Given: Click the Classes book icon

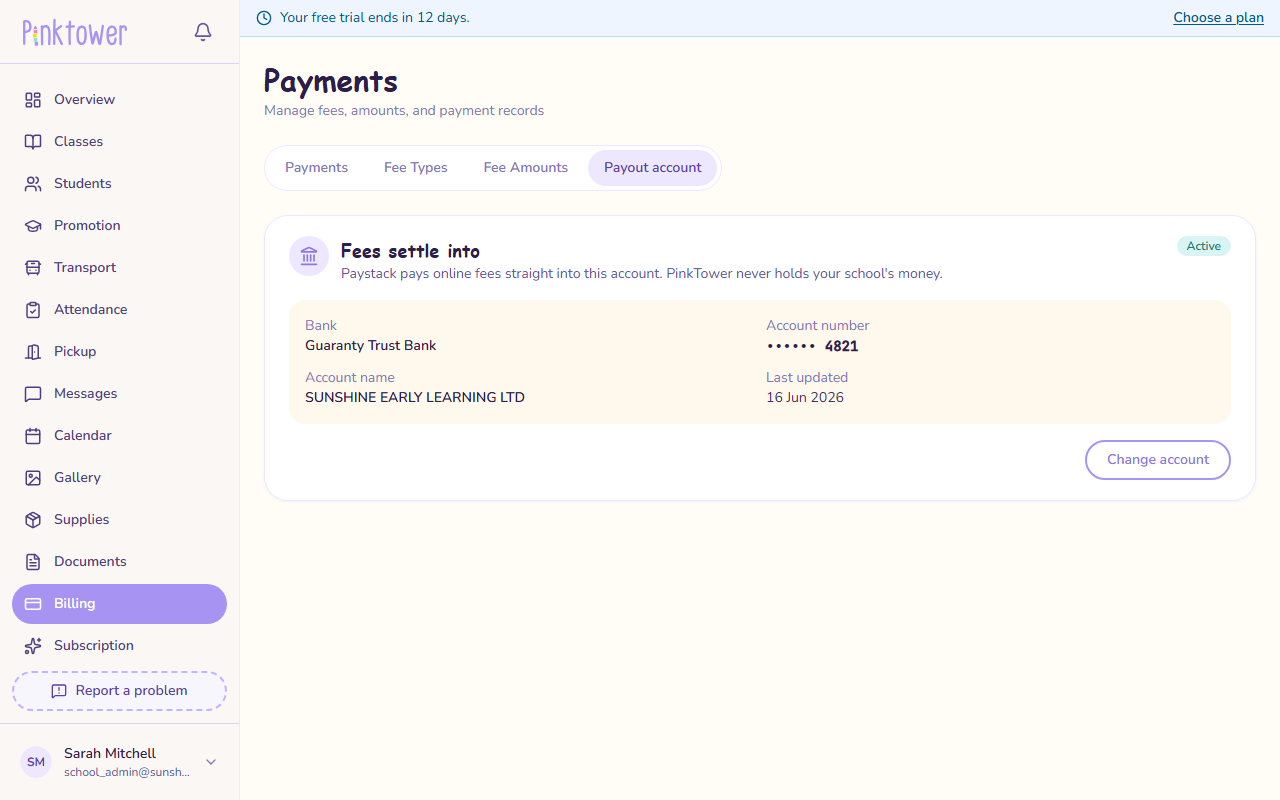Looking at the screenshot, I should (33, 142).
